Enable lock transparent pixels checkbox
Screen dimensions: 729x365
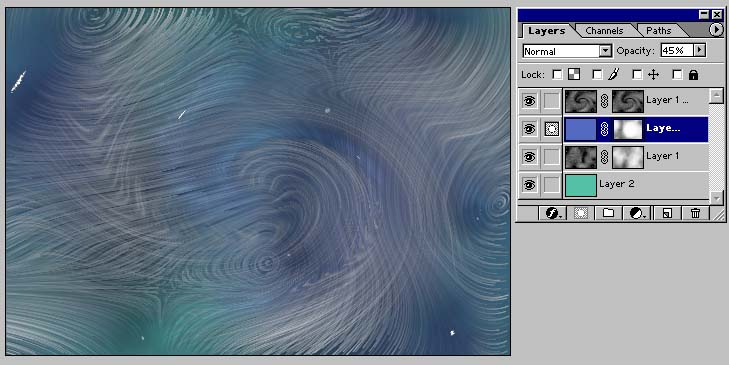click(557, 74)
